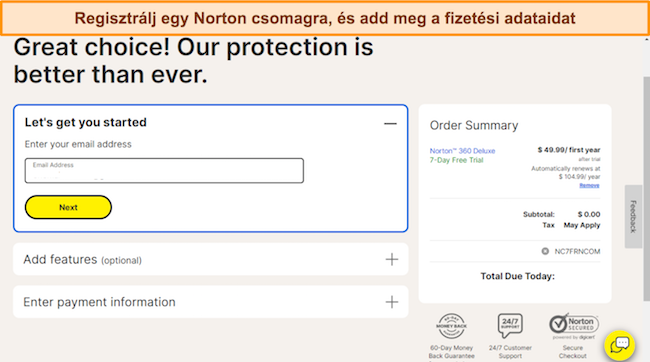The height and width of the screenshot is (362, 650).
Task: Click the page vertical scrollbar
Action: (646, 189)
